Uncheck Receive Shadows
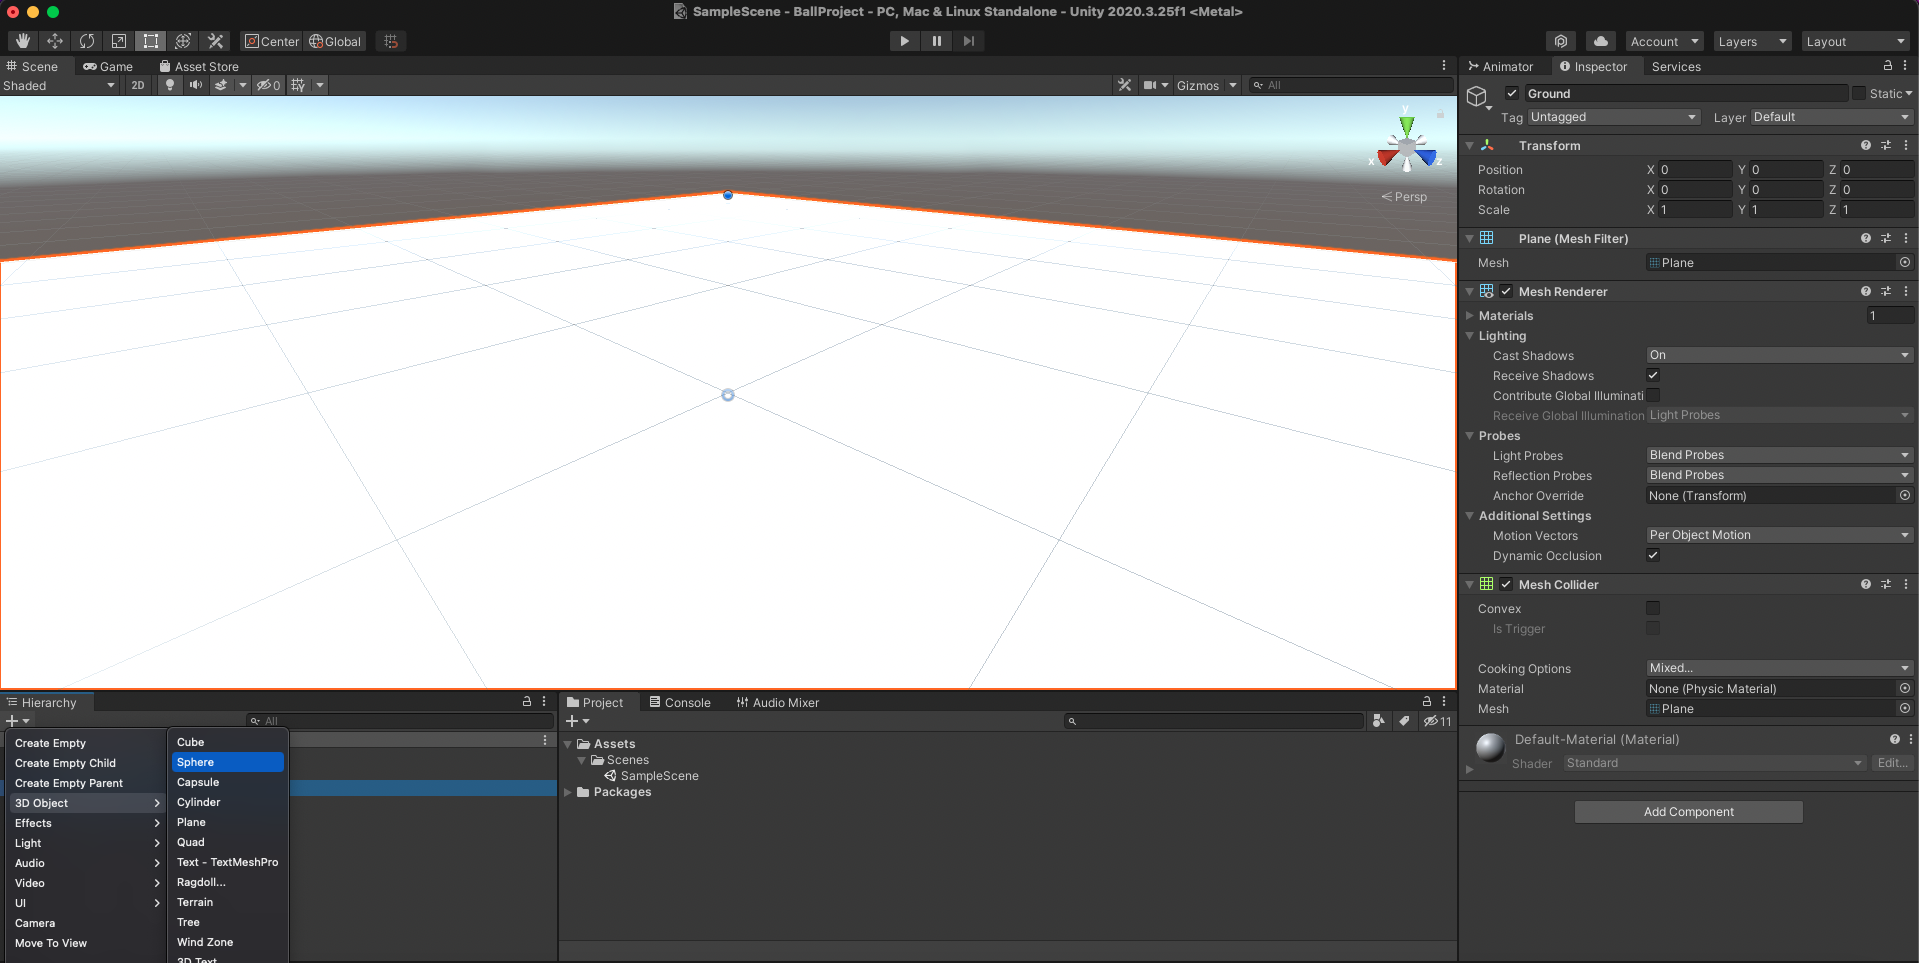The image size is (1919, 963). click(1653, 375)
